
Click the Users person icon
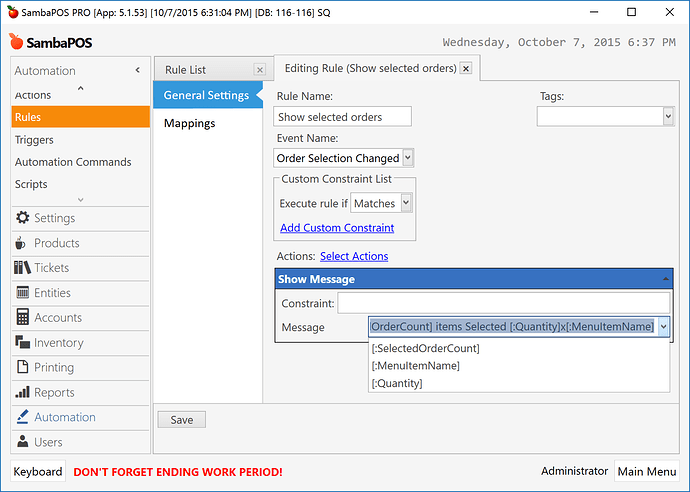tap(22, 441)
